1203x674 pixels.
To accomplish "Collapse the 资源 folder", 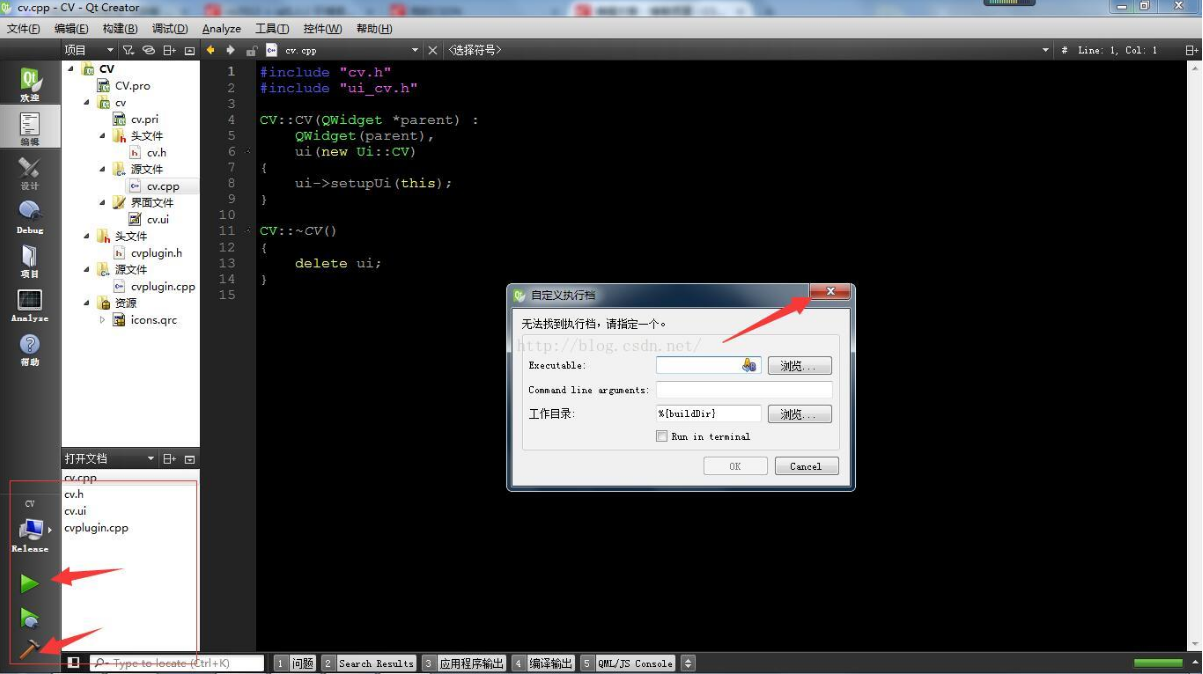I will (x=87, y=303).
